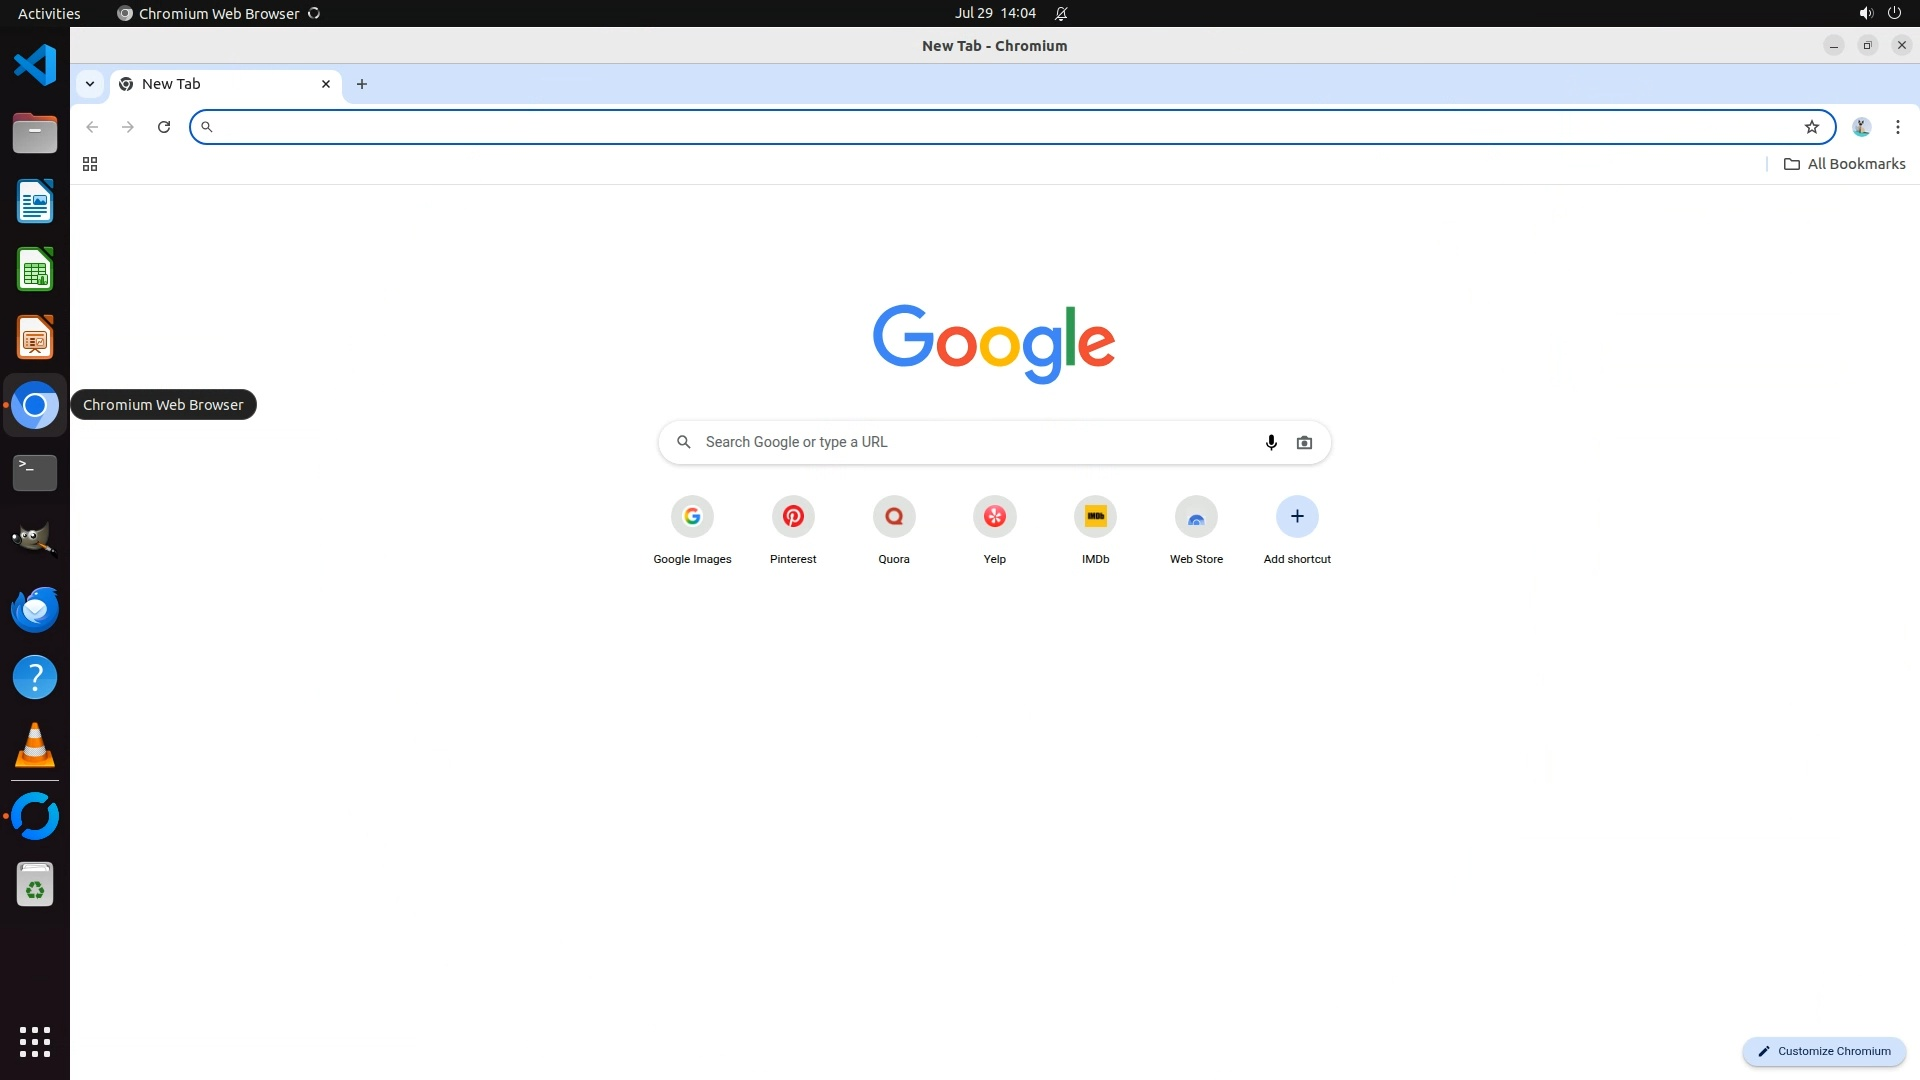Open the system volume indicator
Viewport: 1920px width, 1080px height.
pos(1865,13)
